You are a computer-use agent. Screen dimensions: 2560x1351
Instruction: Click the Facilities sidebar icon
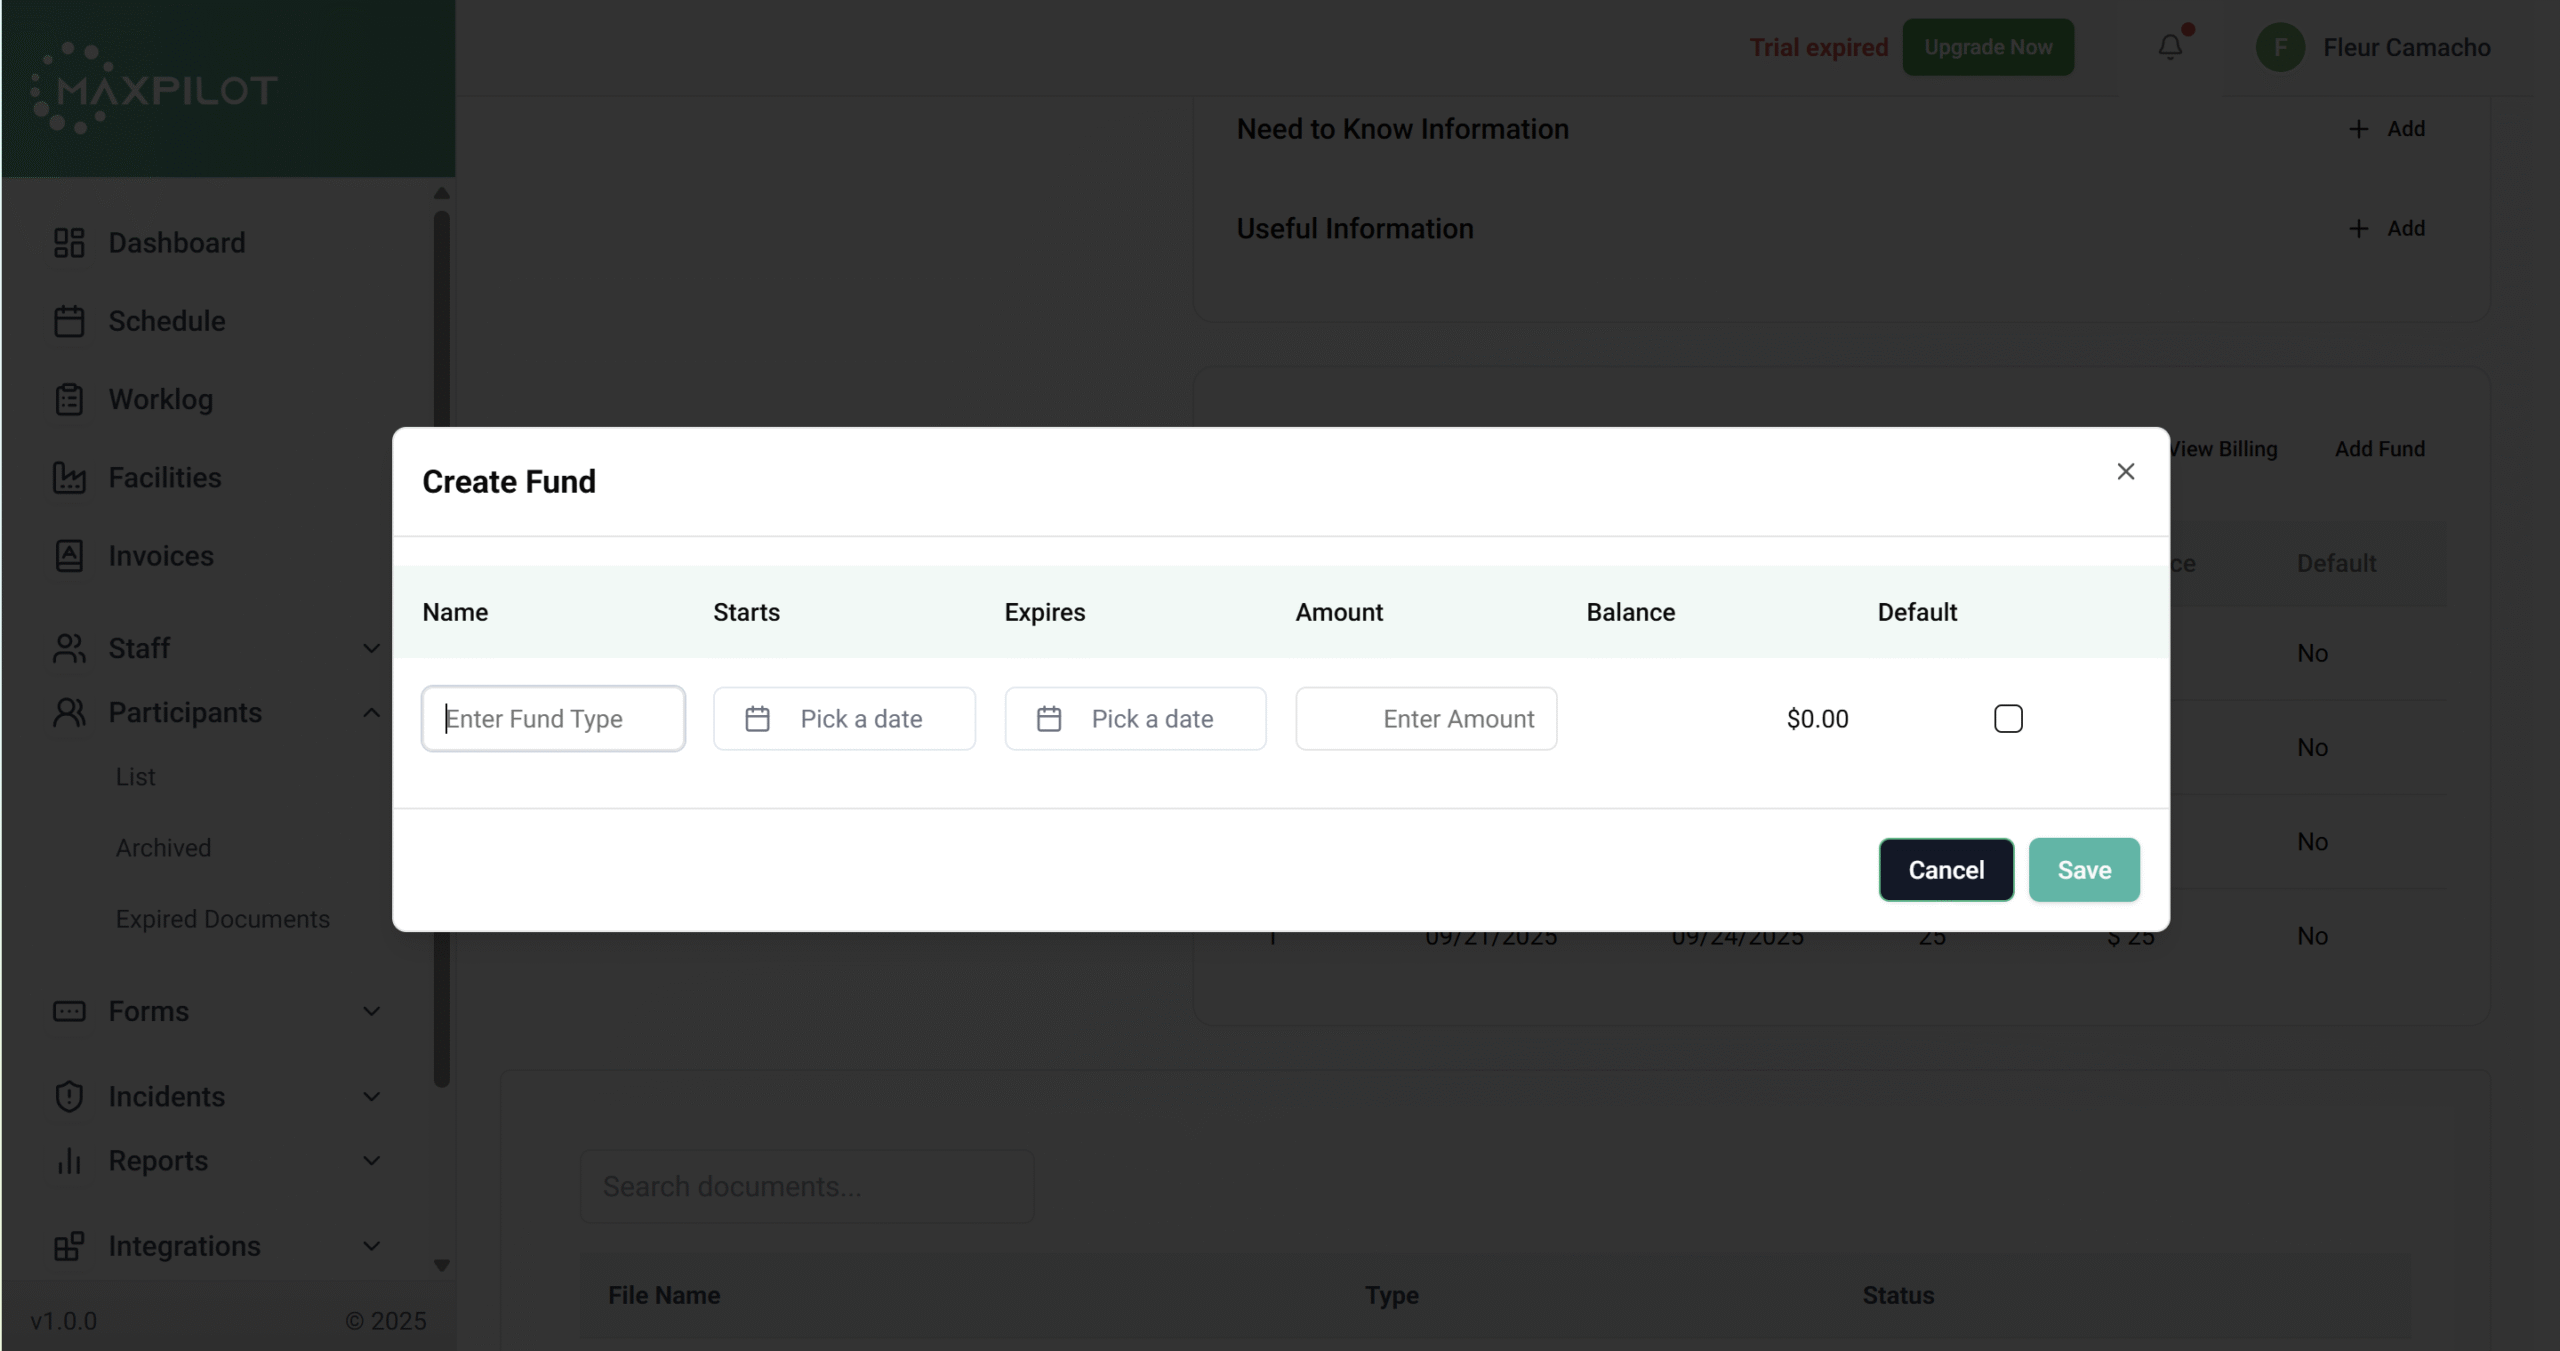point(69,478)
